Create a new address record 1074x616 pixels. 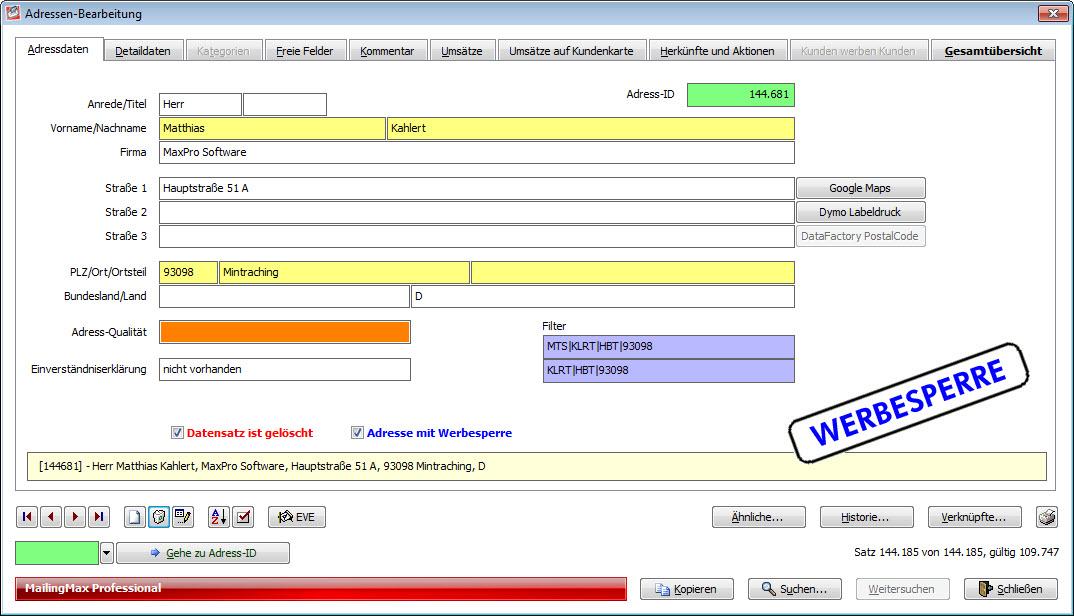tap(135, 517)
